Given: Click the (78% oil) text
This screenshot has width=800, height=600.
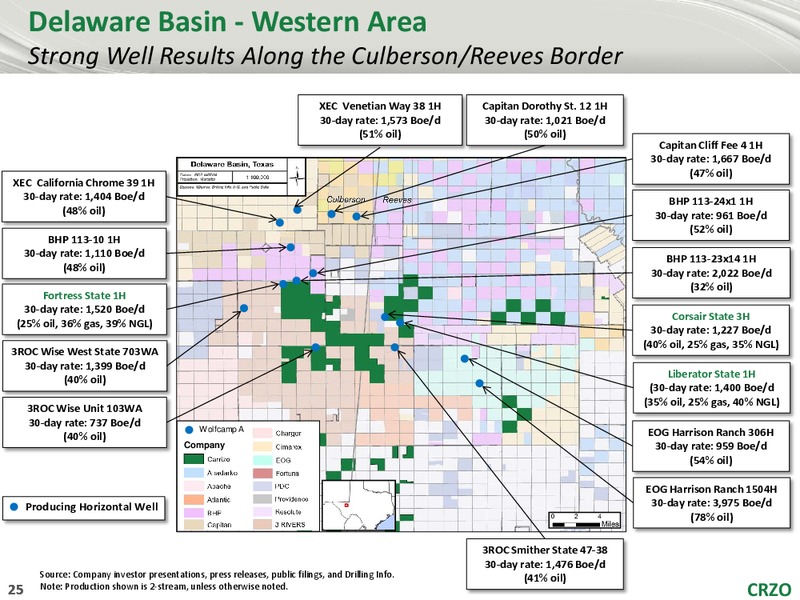Looking at the screenshot, I should click(x=711, y=517).
